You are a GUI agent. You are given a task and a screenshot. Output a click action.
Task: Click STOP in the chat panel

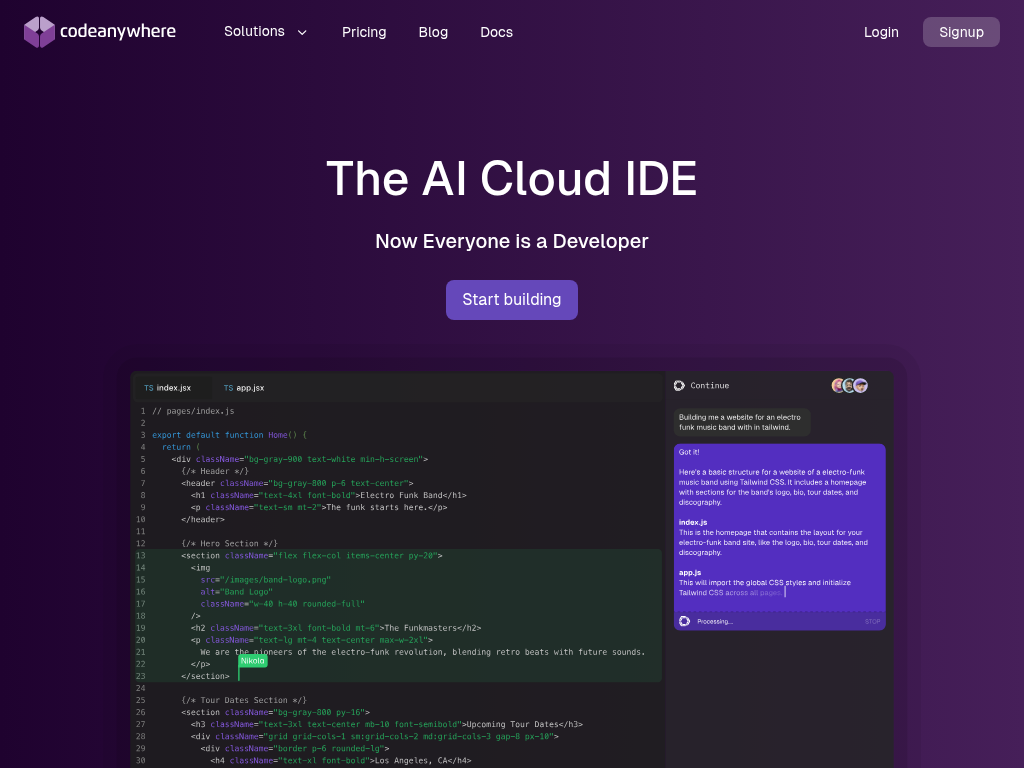click(872, 622)
